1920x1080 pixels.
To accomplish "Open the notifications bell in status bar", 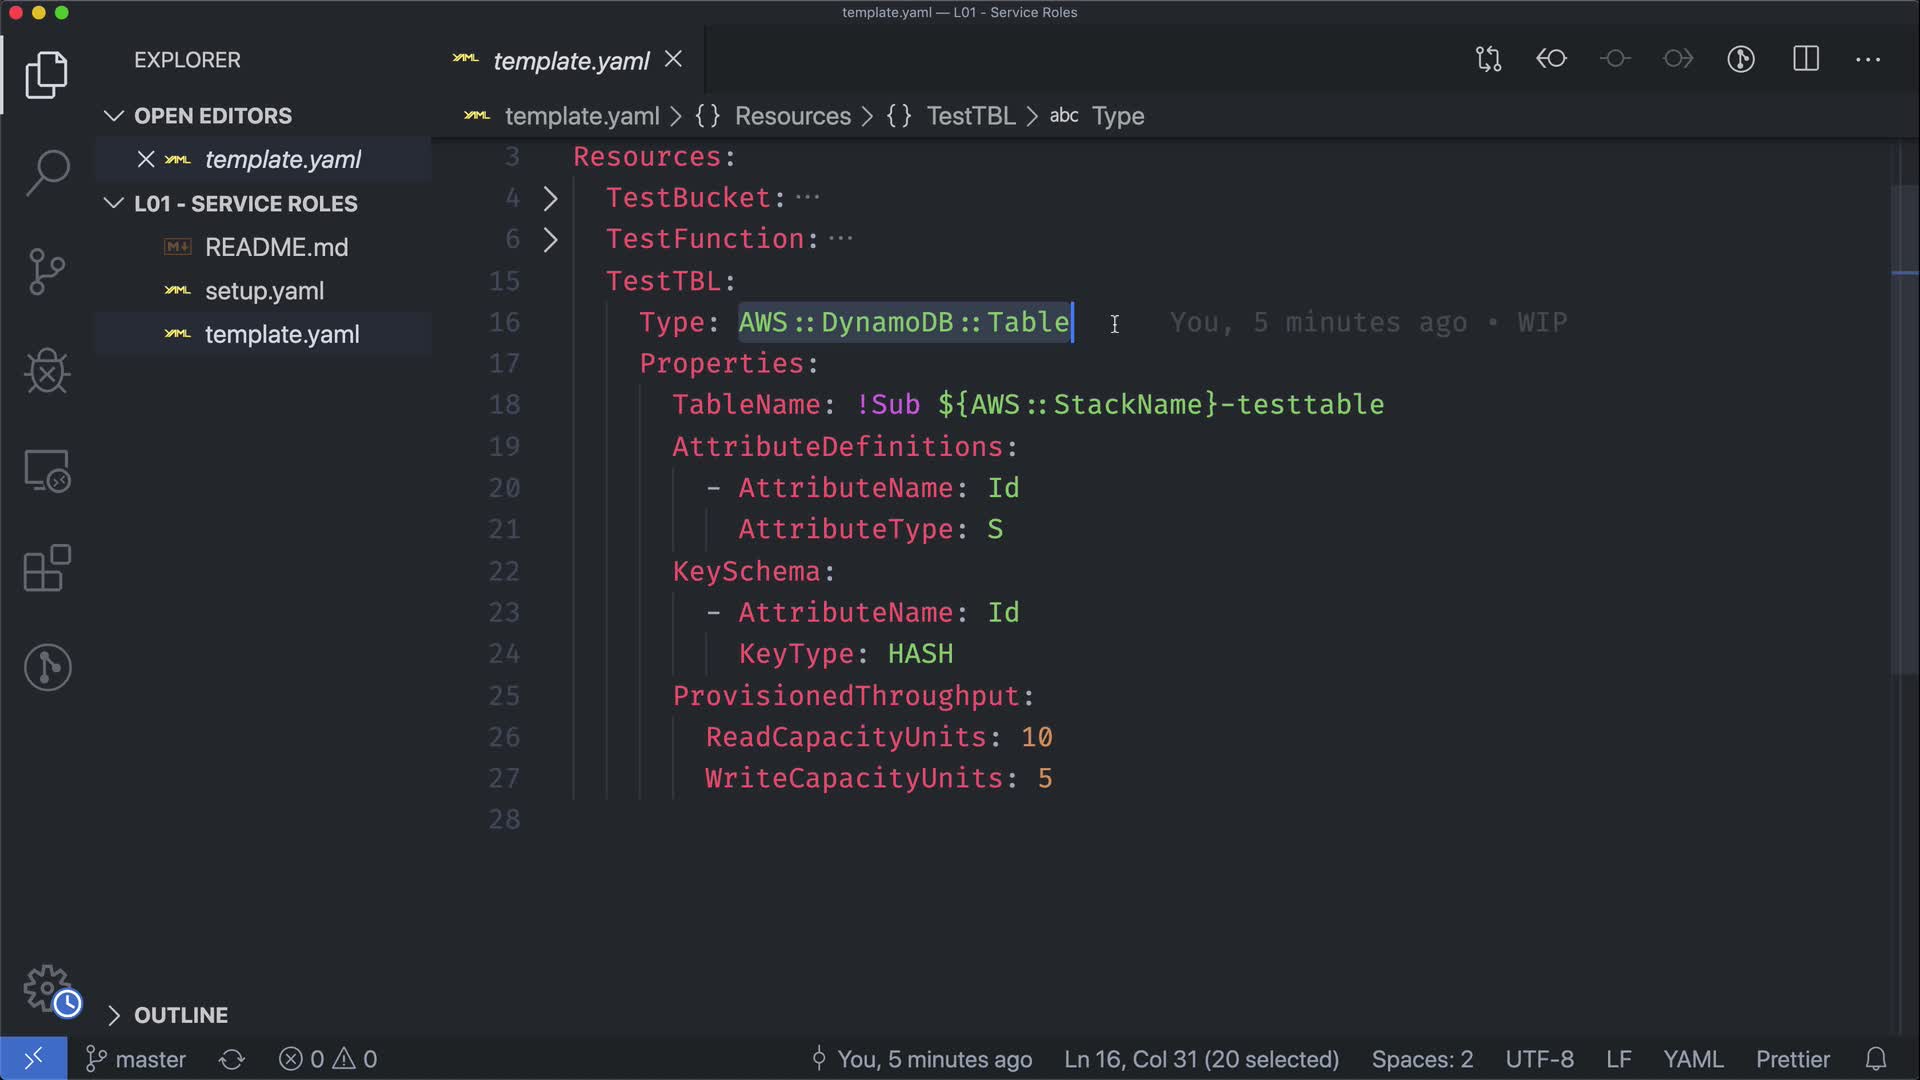I will pyautogui.click(x=1876, y=1059).
